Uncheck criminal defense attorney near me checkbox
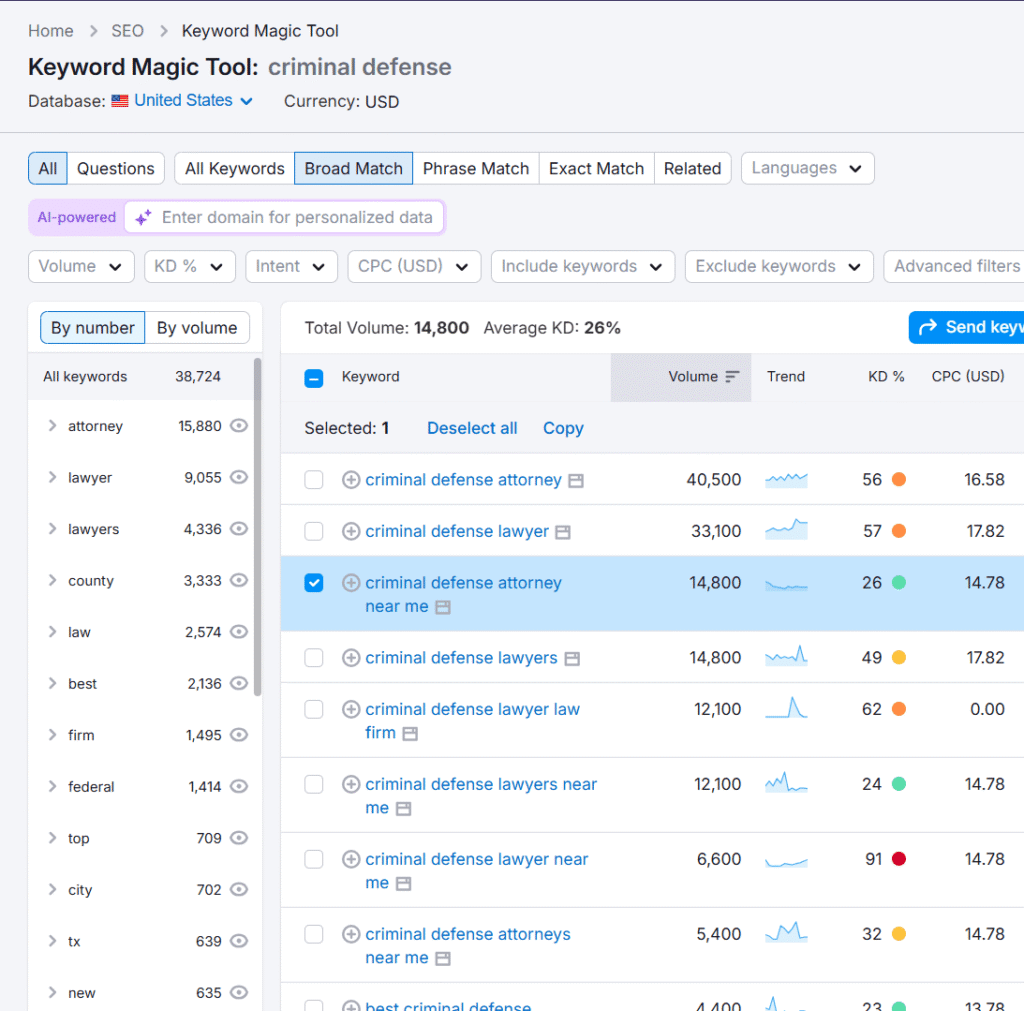1024x1011 pixels. pos(313,583)
